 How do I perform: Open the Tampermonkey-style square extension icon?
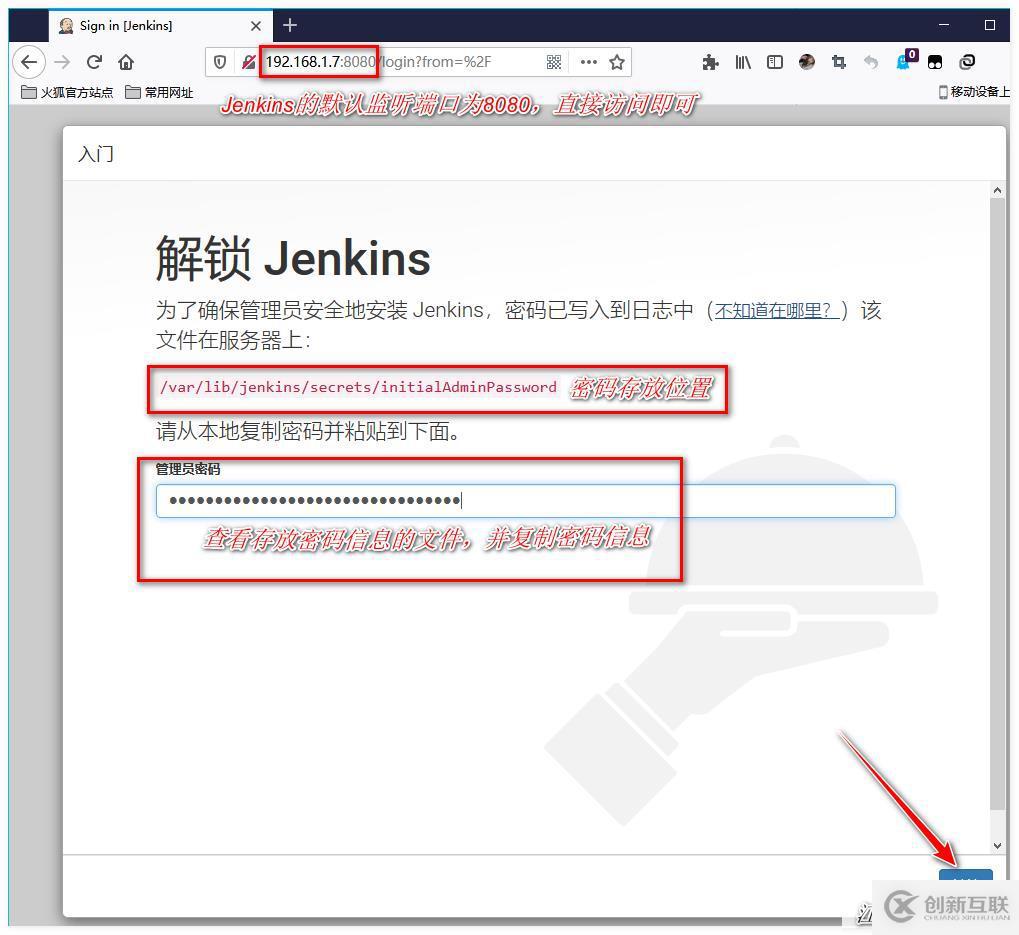pyautogui.click(x=935, y=62)
